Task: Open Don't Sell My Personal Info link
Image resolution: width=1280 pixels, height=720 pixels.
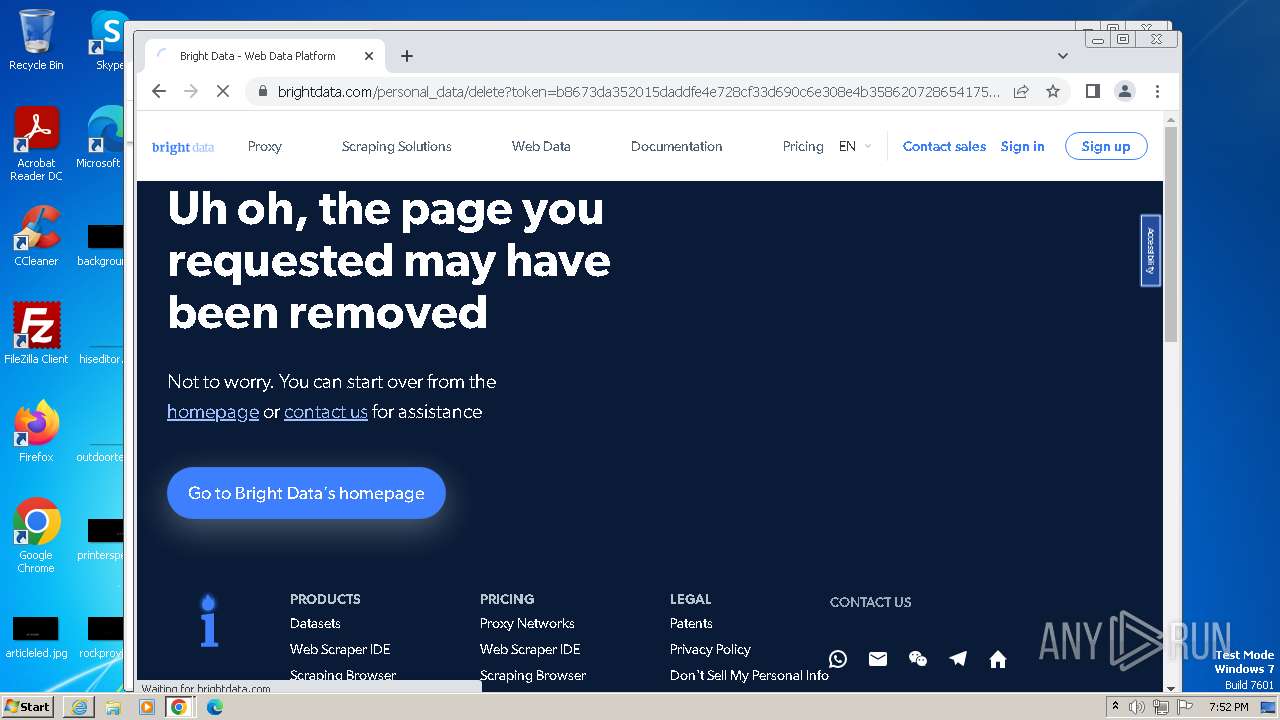Action: [749, 675]
